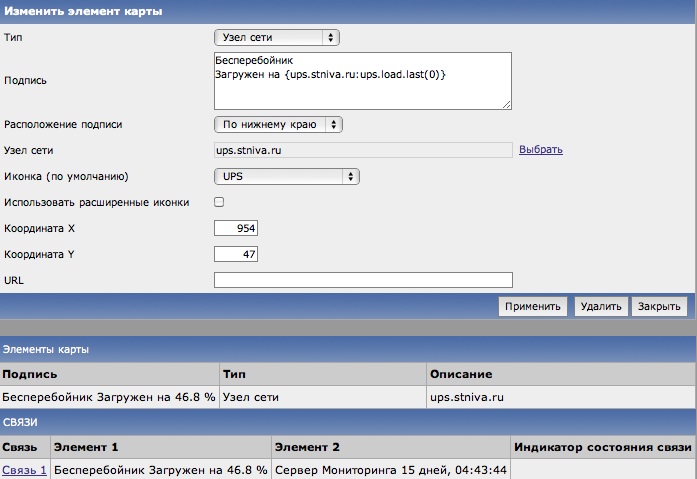Focus the Подпись text area
Image resolution: width=697 pixels, height=479 pixels.
[x=362, y=80]
